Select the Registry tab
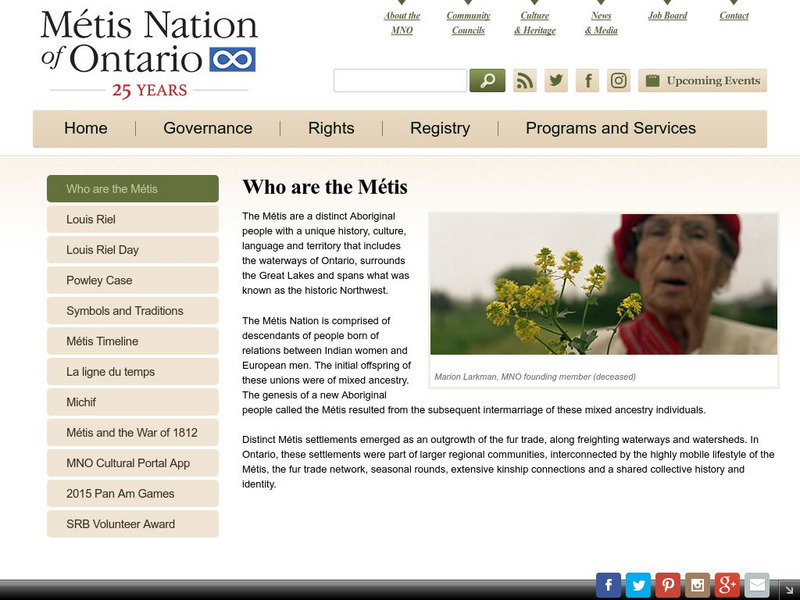The width and height of the screenshot is (800, 600). coord(440,128)
